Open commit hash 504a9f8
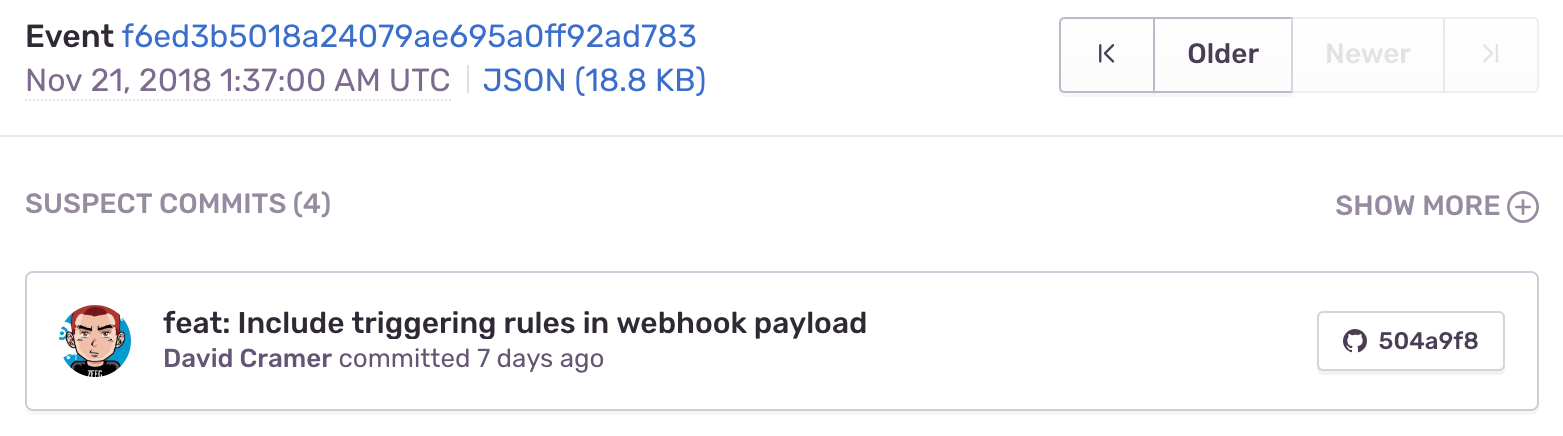 pyautogui.click(x=1411, y=341)
